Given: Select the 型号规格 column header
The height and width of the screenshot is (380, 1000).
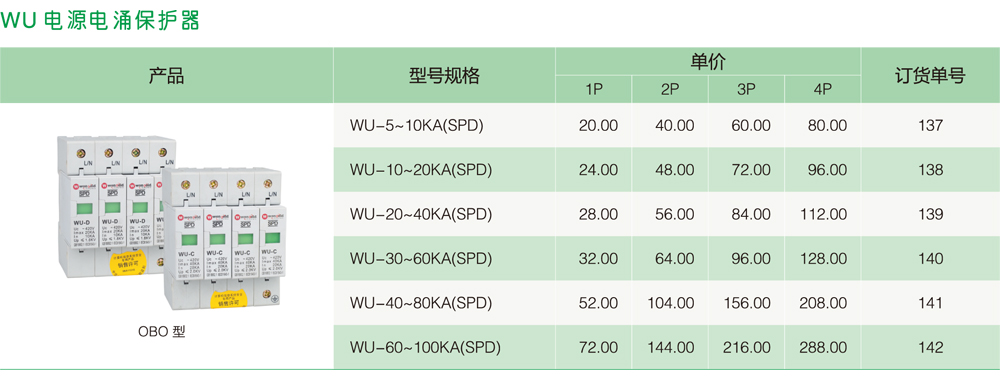Looking at the screenshot, I should point(444,76).
